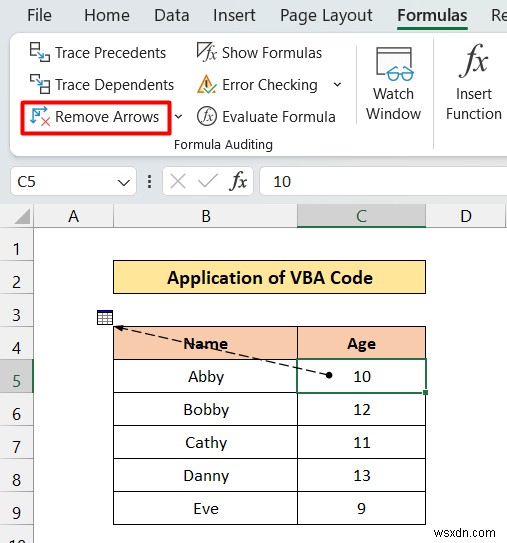Open the File menu

click(39, 16)
